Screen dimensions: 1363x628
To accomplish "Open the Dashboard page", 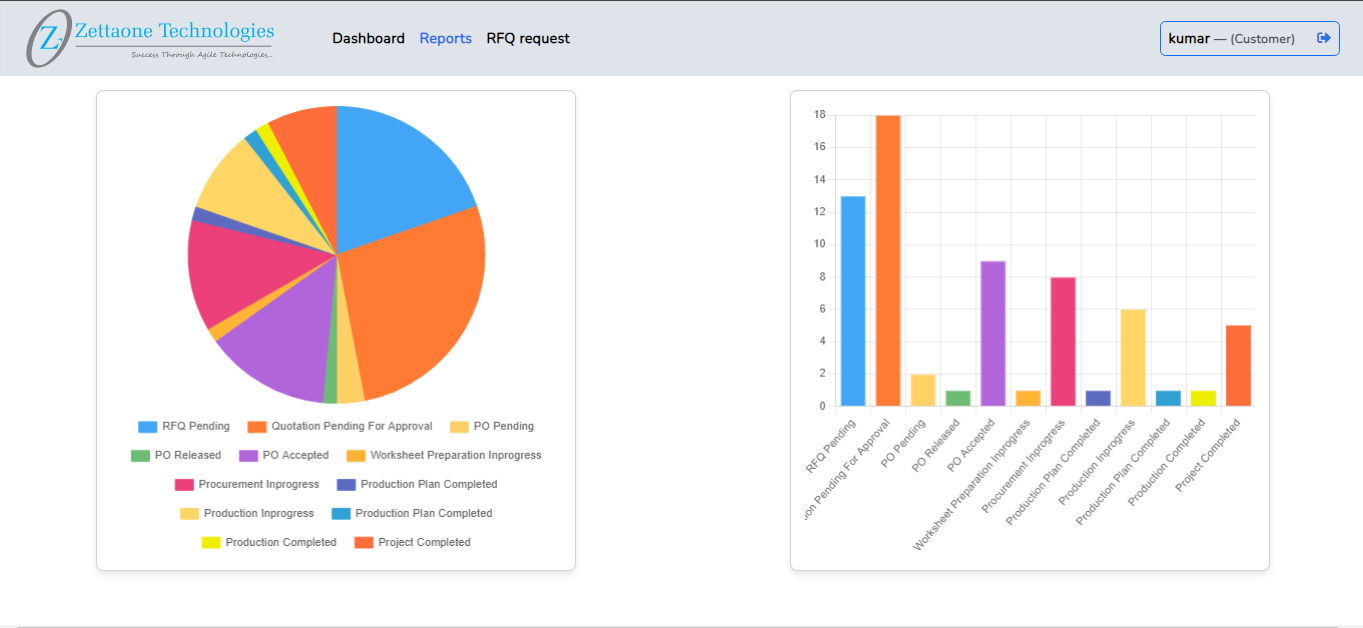I will (x=368, y=38).
